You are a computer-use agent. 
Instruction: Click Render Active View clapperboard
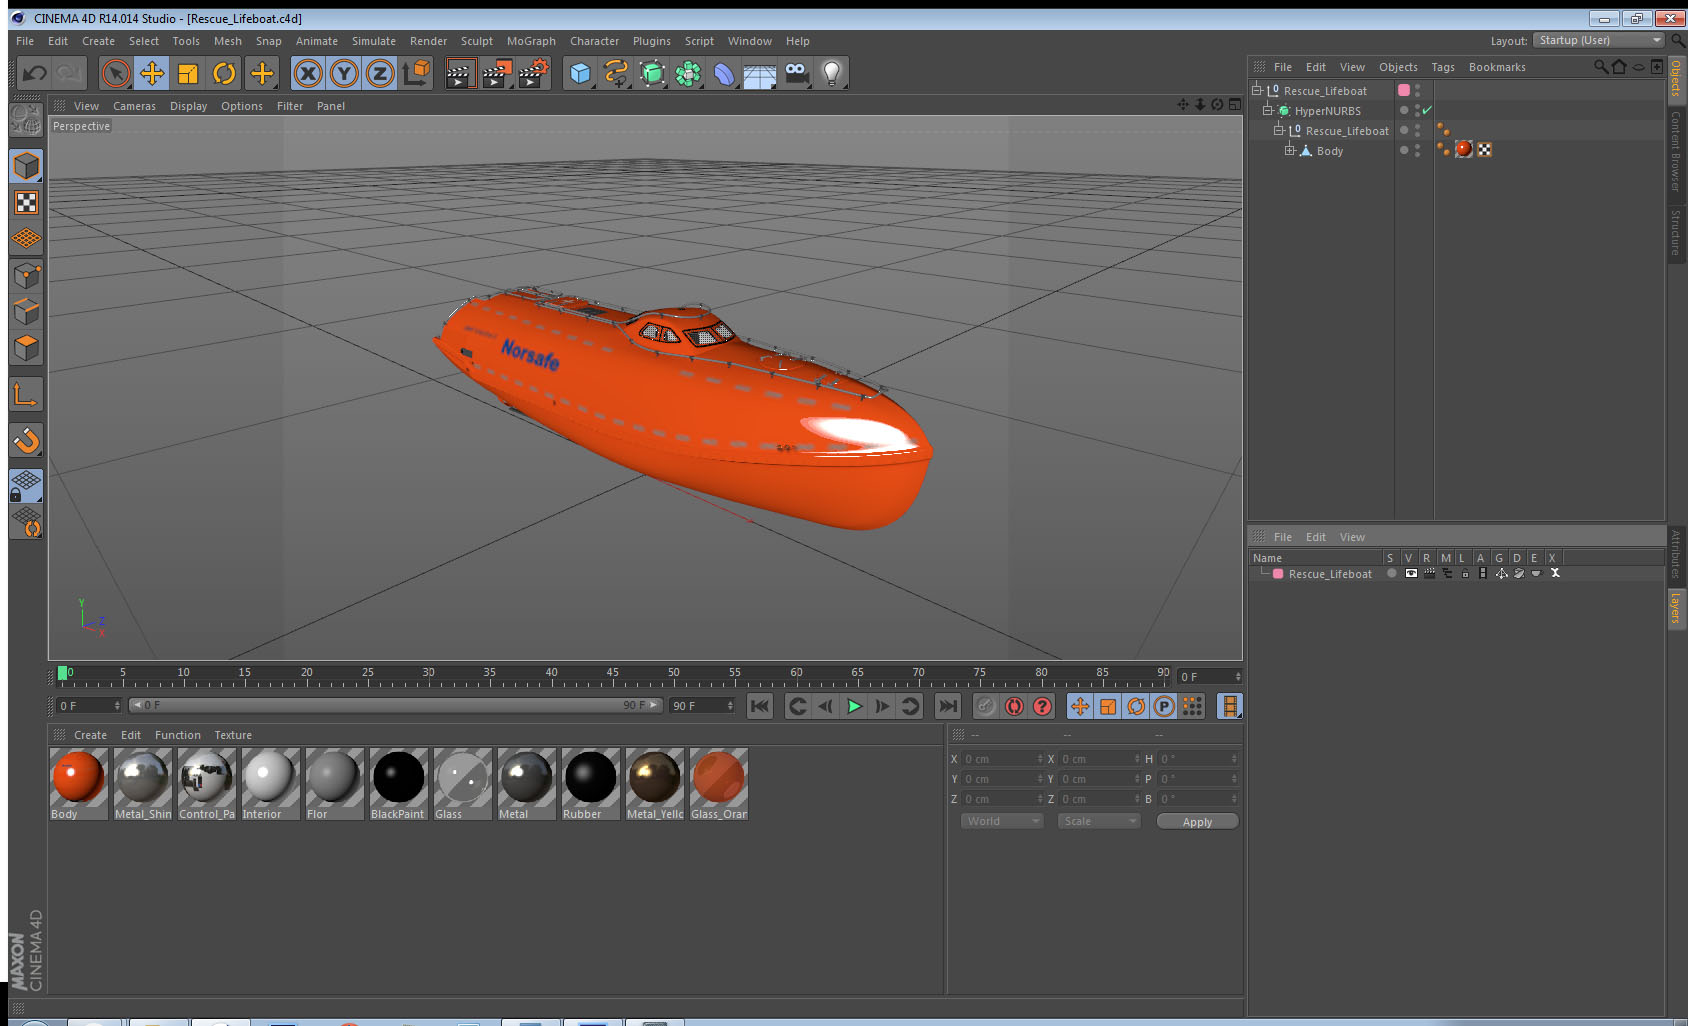point(459,73)
